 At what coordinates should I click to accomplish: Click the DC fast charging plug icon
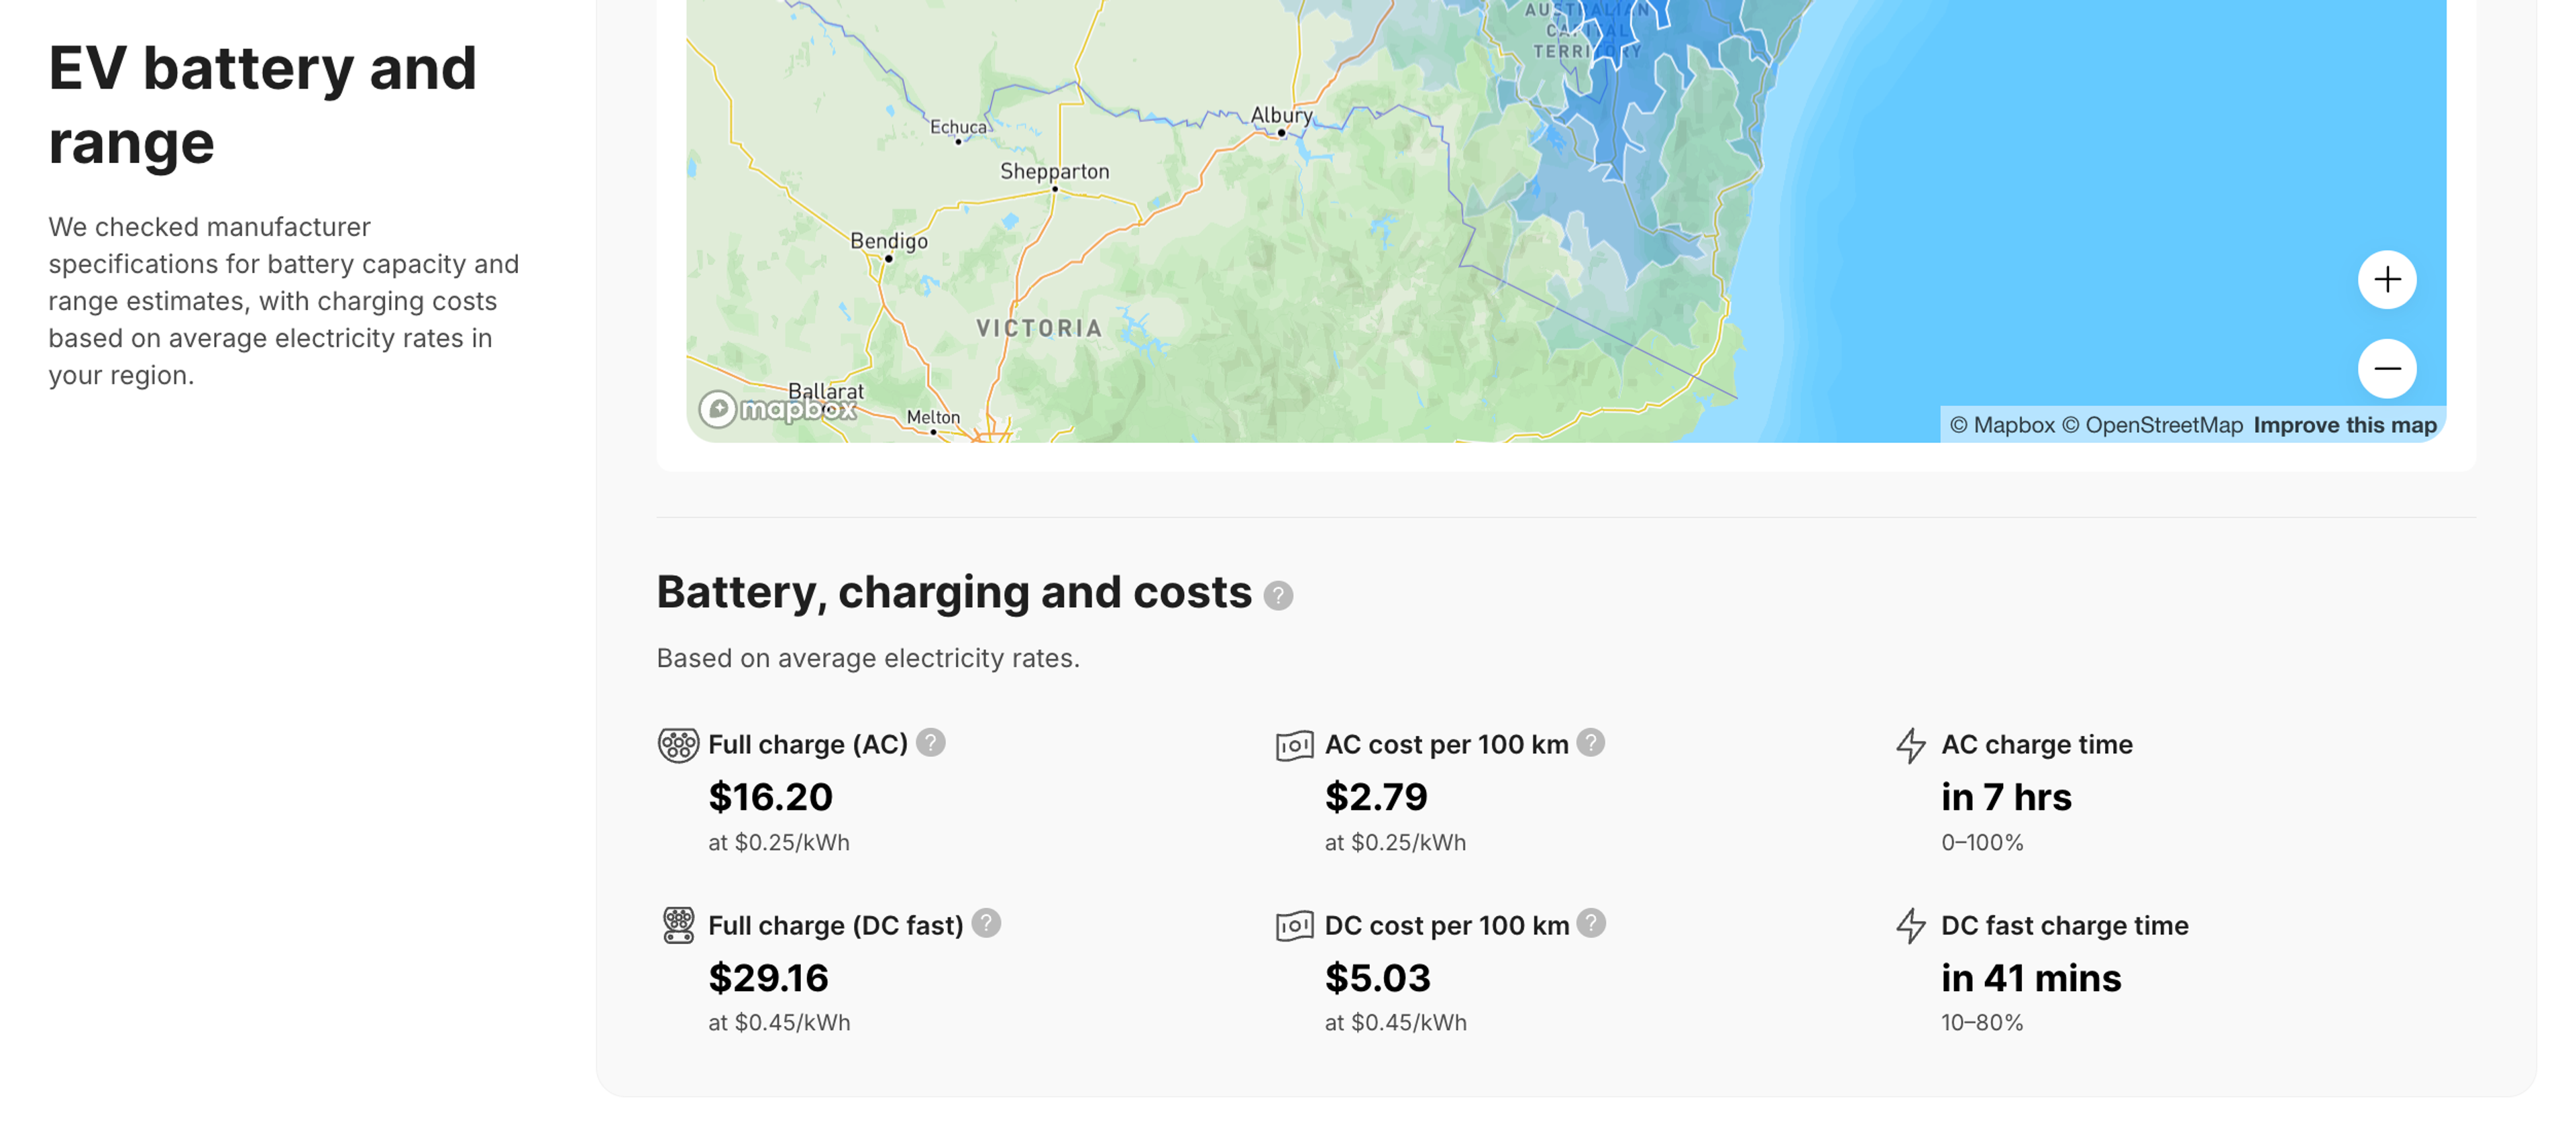pyautogui.click(x=678, y=926)
